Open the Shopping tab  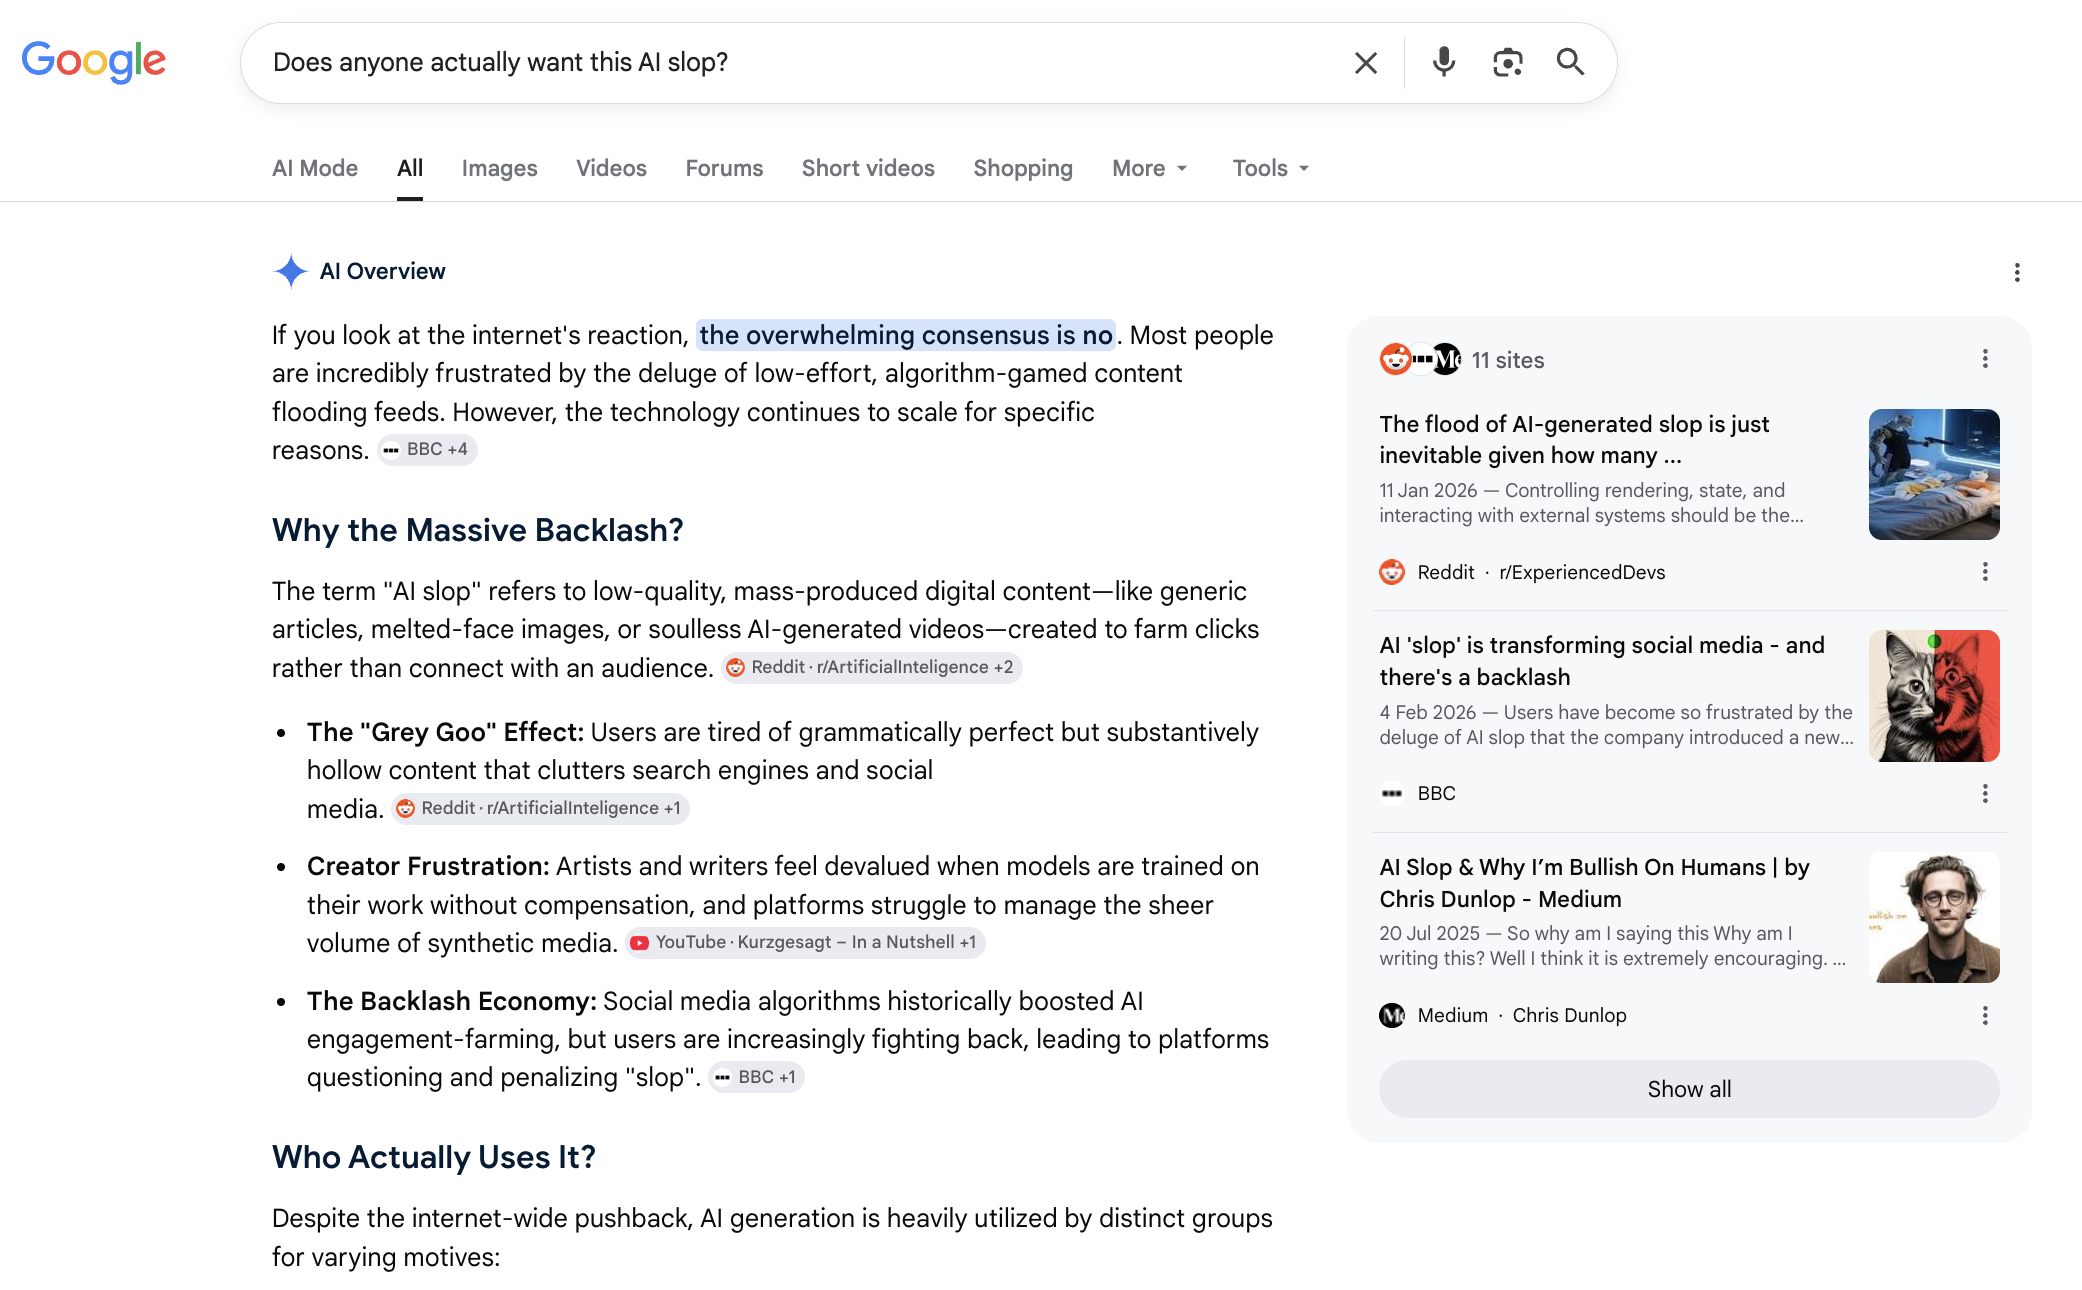pyautogui.click(x=1023, y=168)
